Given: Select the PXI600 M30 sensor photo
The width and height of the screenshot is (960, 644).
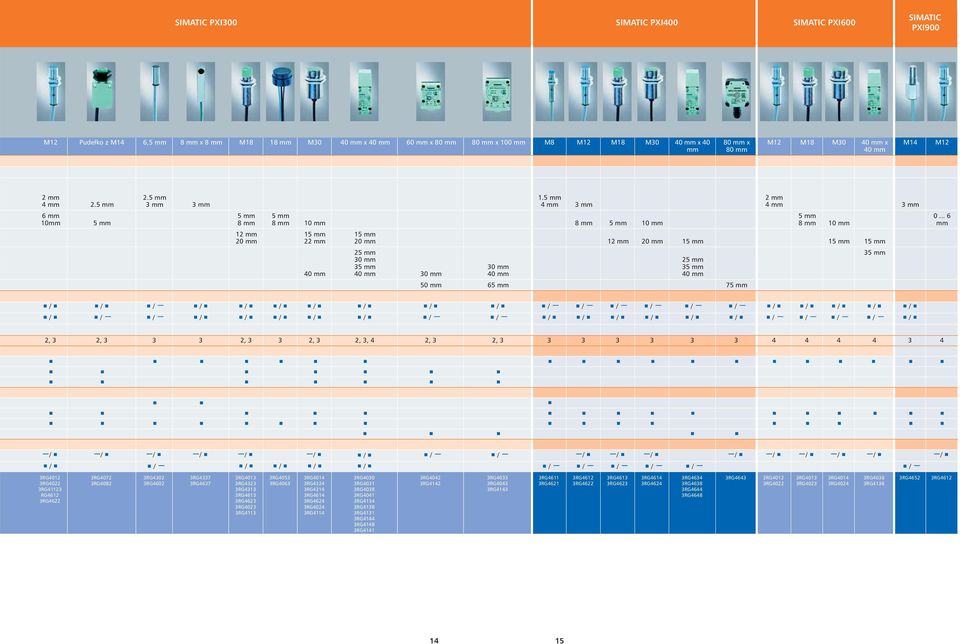Looking at the screenshot, I should (839, 91).
